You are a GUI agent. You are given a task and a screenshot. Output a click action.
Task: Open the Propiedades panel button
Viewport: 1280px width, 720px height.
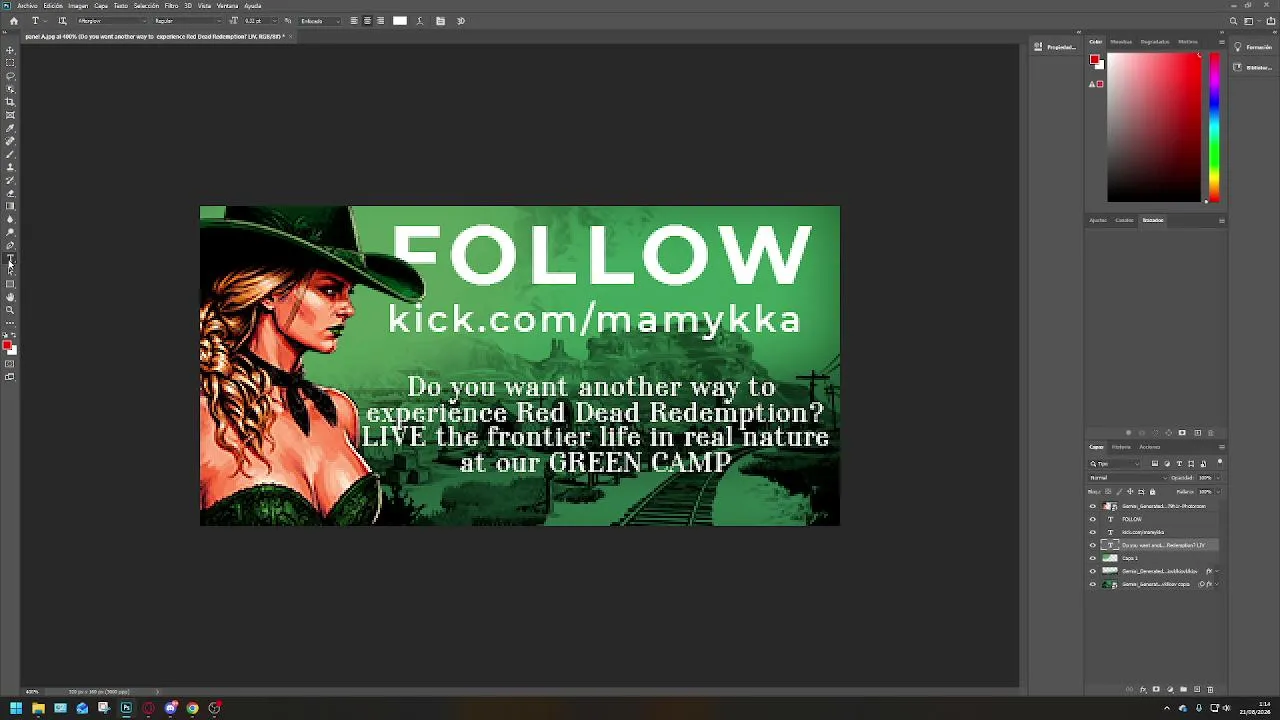tap(1054, 47)
